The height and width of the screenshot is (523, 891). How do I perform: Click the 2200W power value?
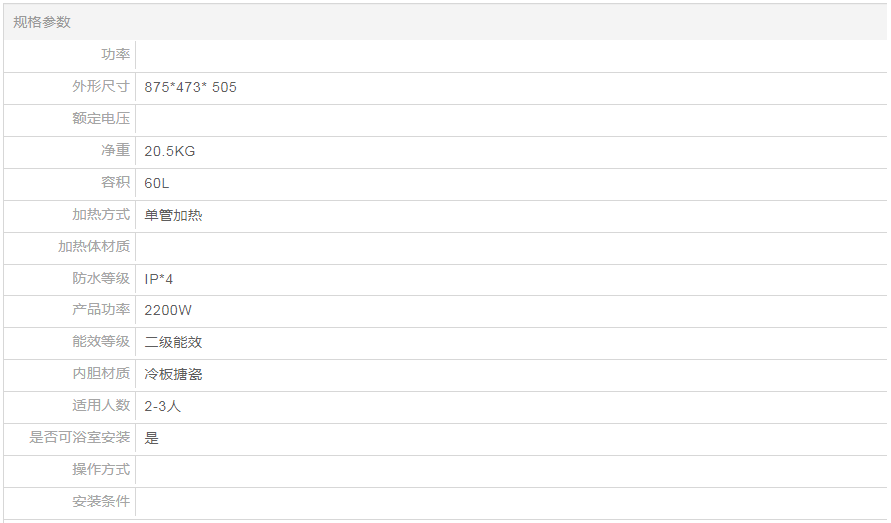[x=168, y=310]
